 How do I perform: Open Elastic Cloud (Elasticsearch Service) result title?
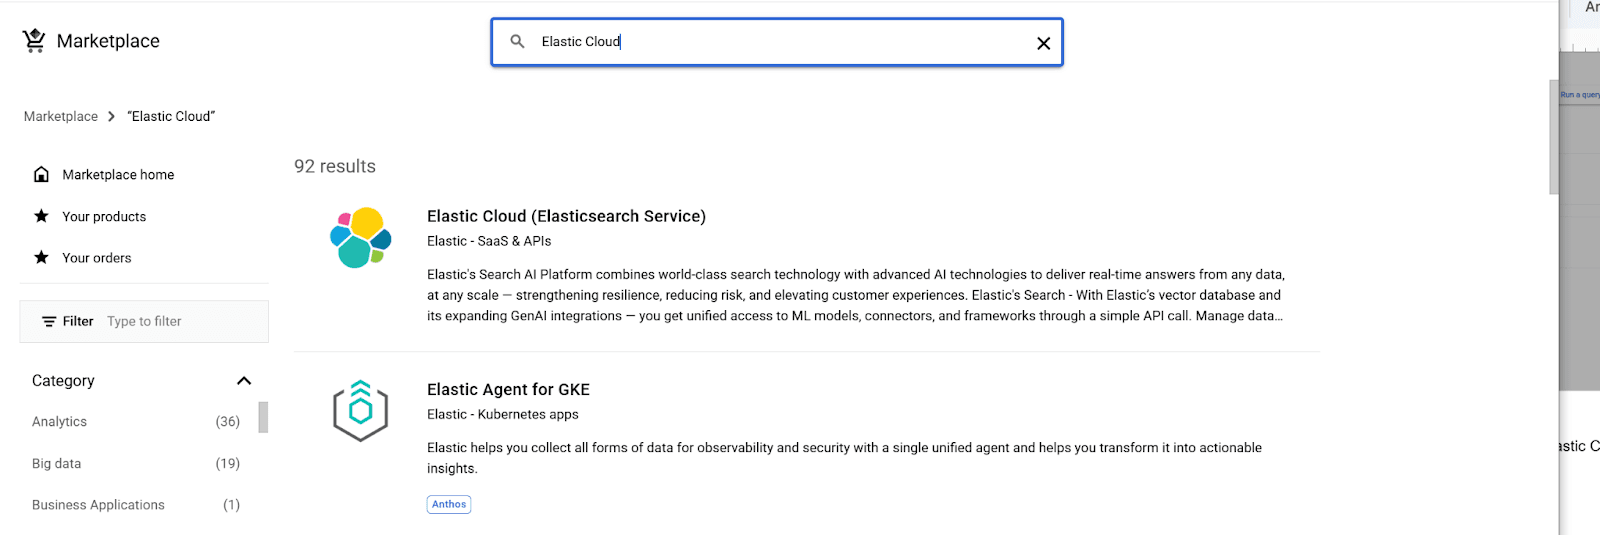pyautogui.click(x=566, y=216)
